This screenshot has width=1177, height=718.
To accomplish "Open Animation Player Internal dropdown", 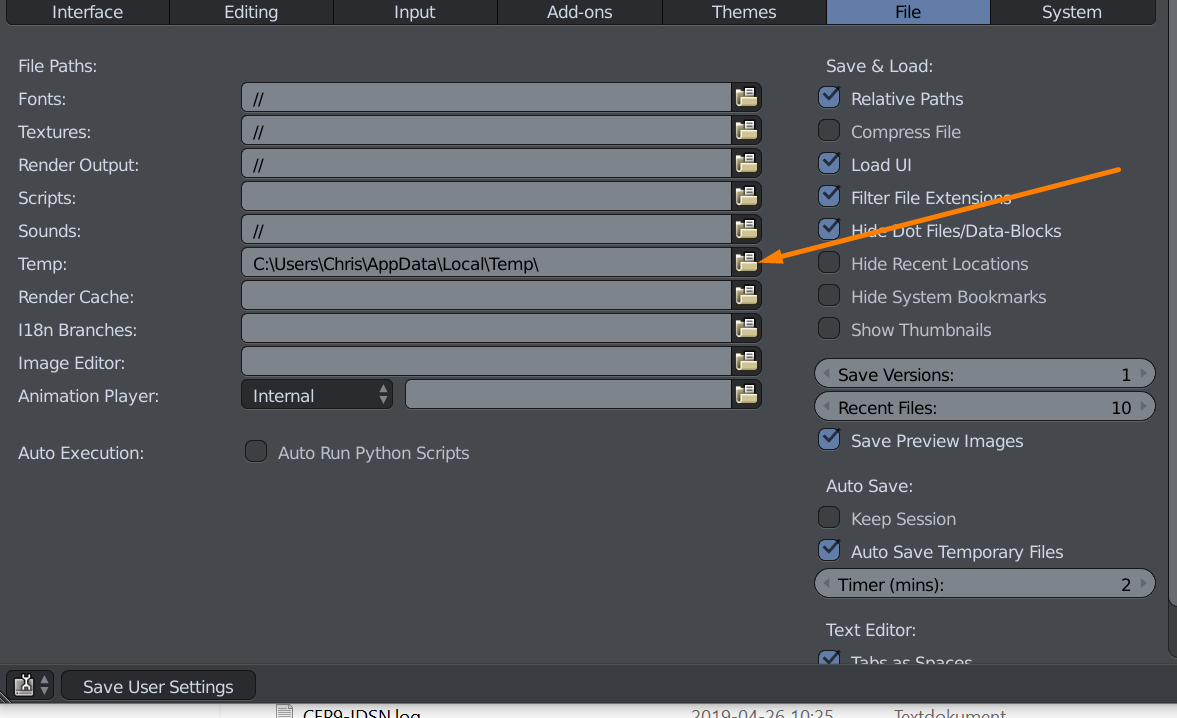I will tap(317, 395).
